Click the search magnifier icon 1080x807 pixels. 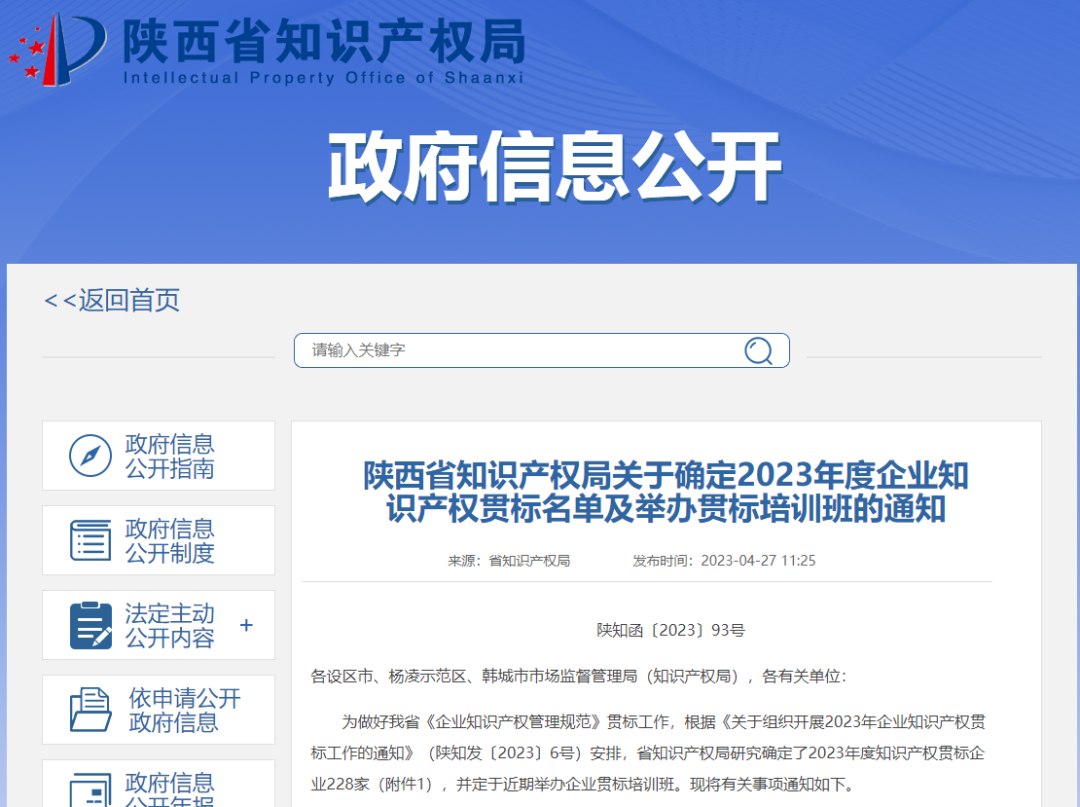tap(759, 350)
